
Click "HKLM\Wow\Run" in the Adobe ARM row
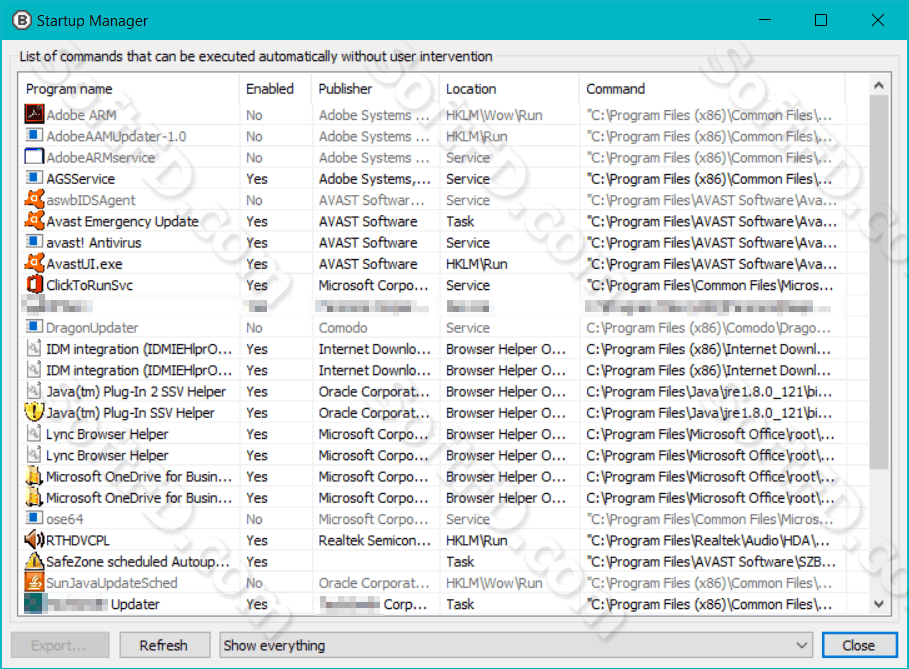(494, 115)
